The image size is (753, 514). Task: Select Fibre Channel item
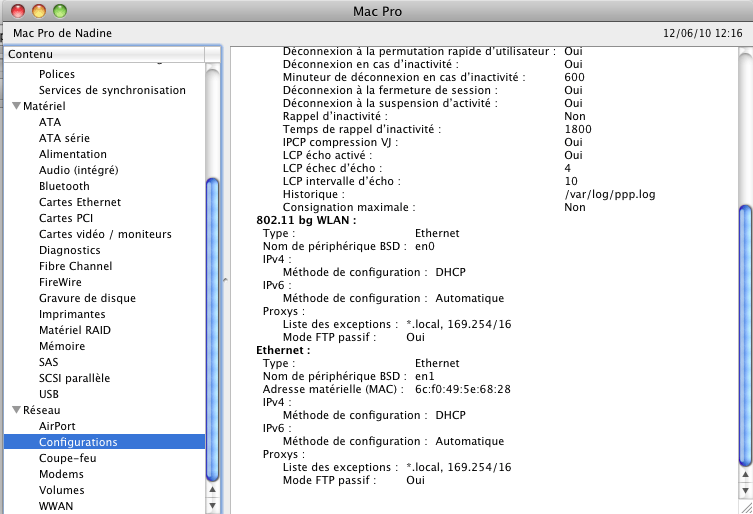[x=75, y=266]
